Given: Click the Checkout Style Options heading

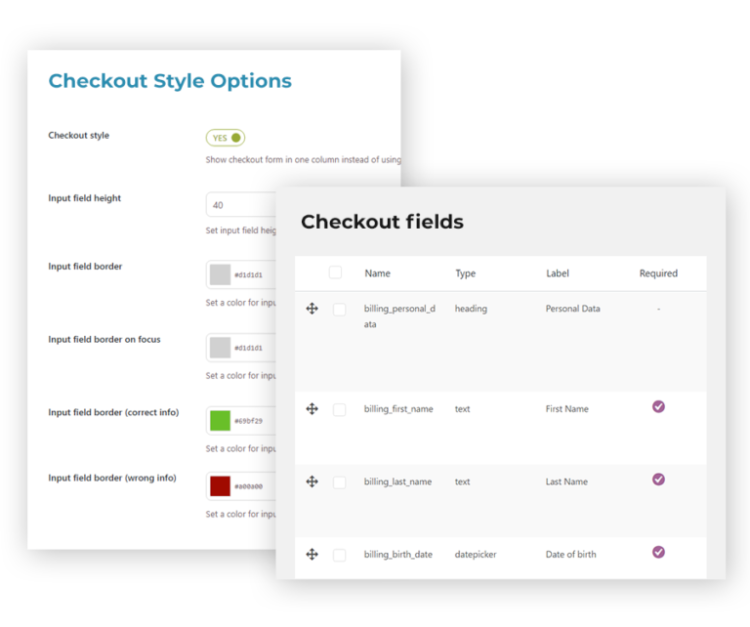Looking at the screenshot, I should pos(170,81).
